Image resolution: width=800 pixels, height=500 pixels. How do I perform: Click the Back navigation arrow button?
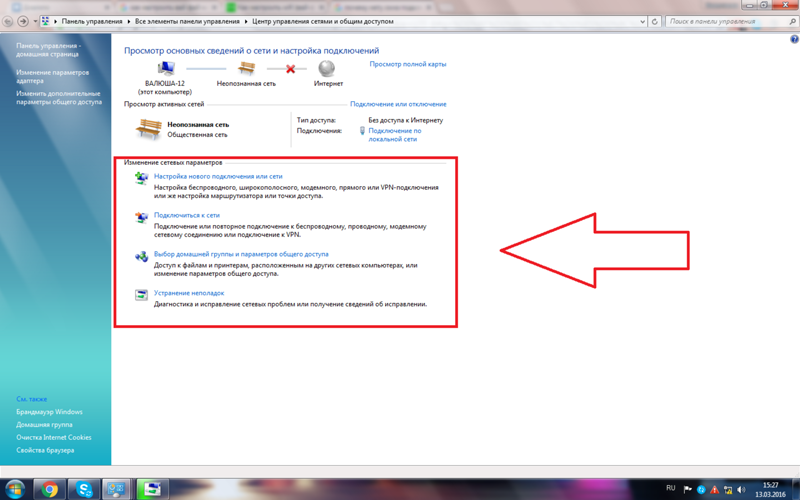pos(8,21)
